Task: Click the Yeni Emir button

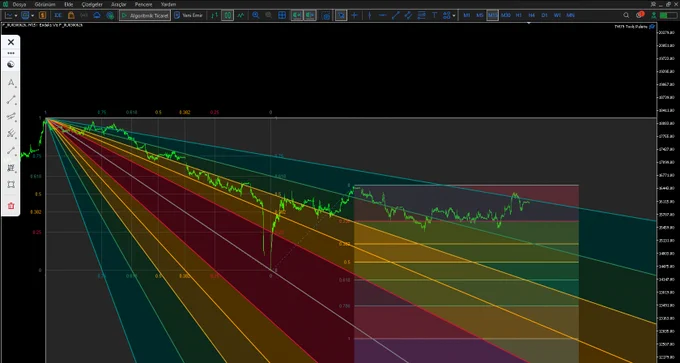Action: click(x=189, y=15)
